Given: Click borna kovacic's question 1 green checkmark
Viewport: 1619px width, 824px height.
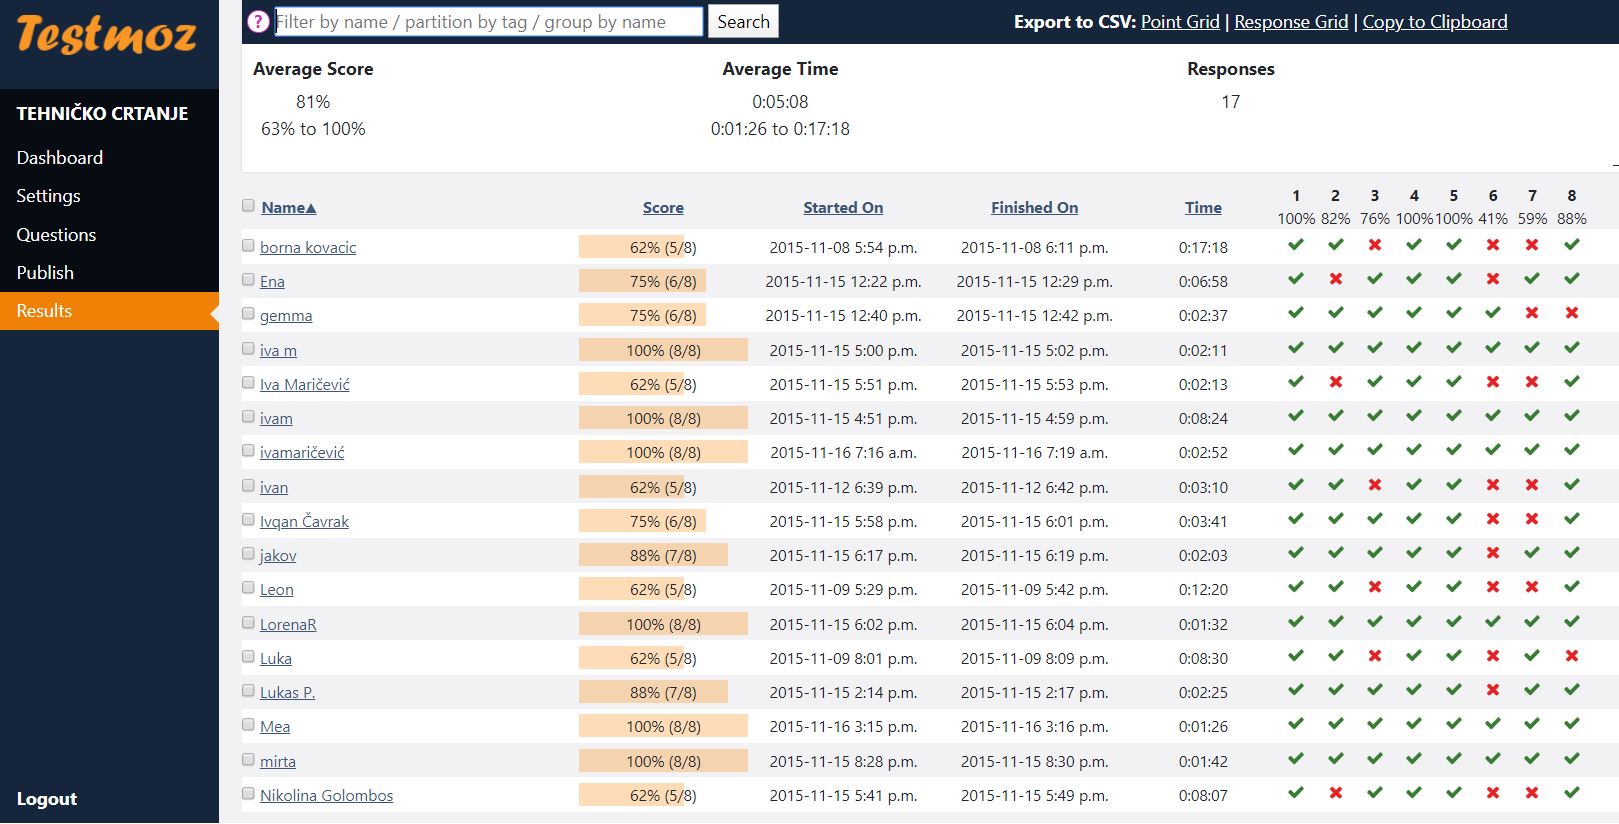Looking at the screenshot, I should point(1296,245).
